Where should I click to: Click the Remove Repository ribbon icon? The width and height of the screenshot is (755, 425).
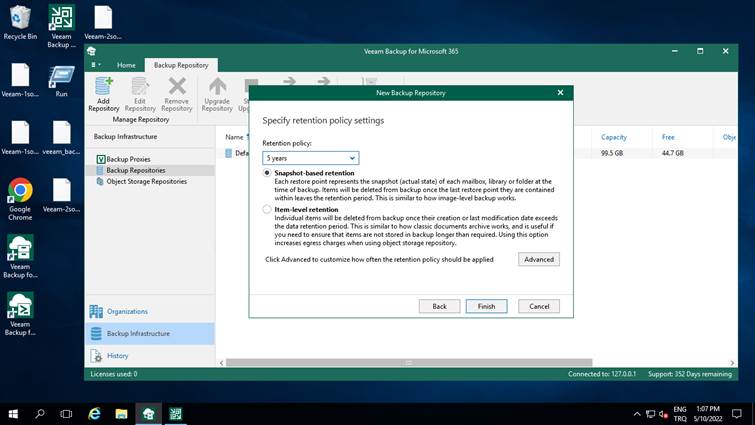click(x=177, y=94)
